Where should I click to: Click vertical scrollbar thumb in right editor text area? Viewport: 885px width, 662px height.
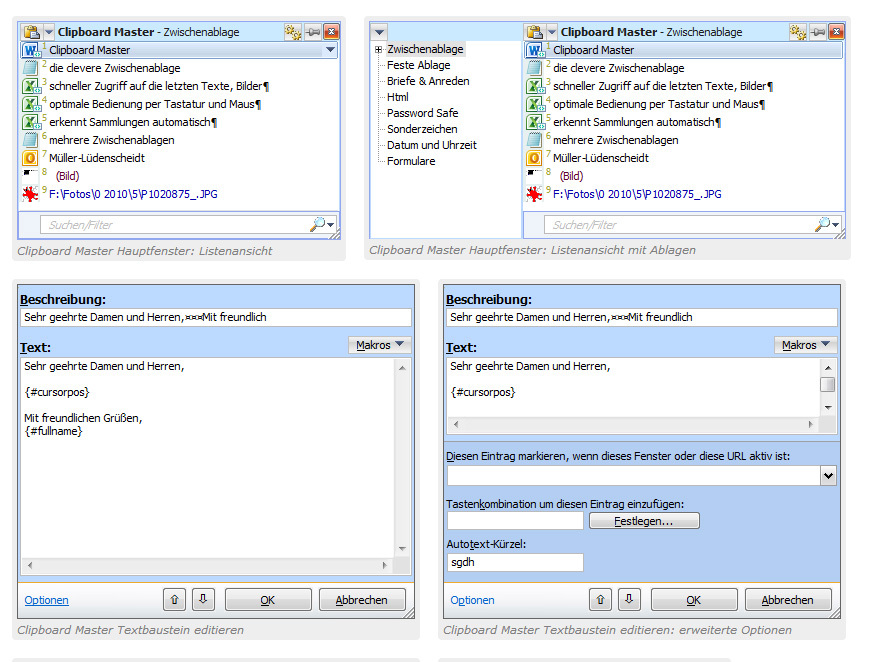pos(828,384)
